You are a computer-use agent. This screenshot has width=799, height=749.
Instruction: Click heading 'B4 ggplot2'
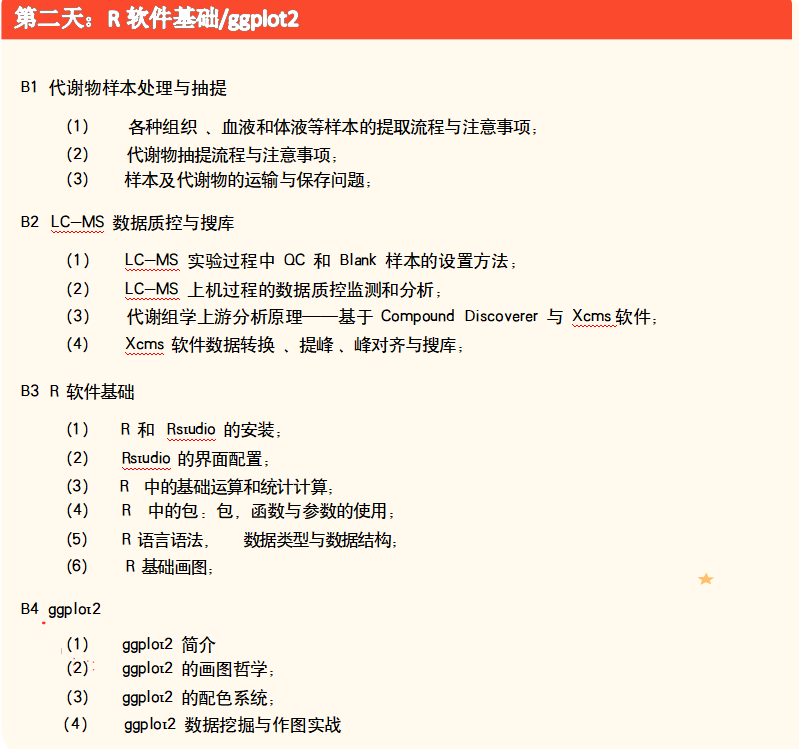[61, 609]
